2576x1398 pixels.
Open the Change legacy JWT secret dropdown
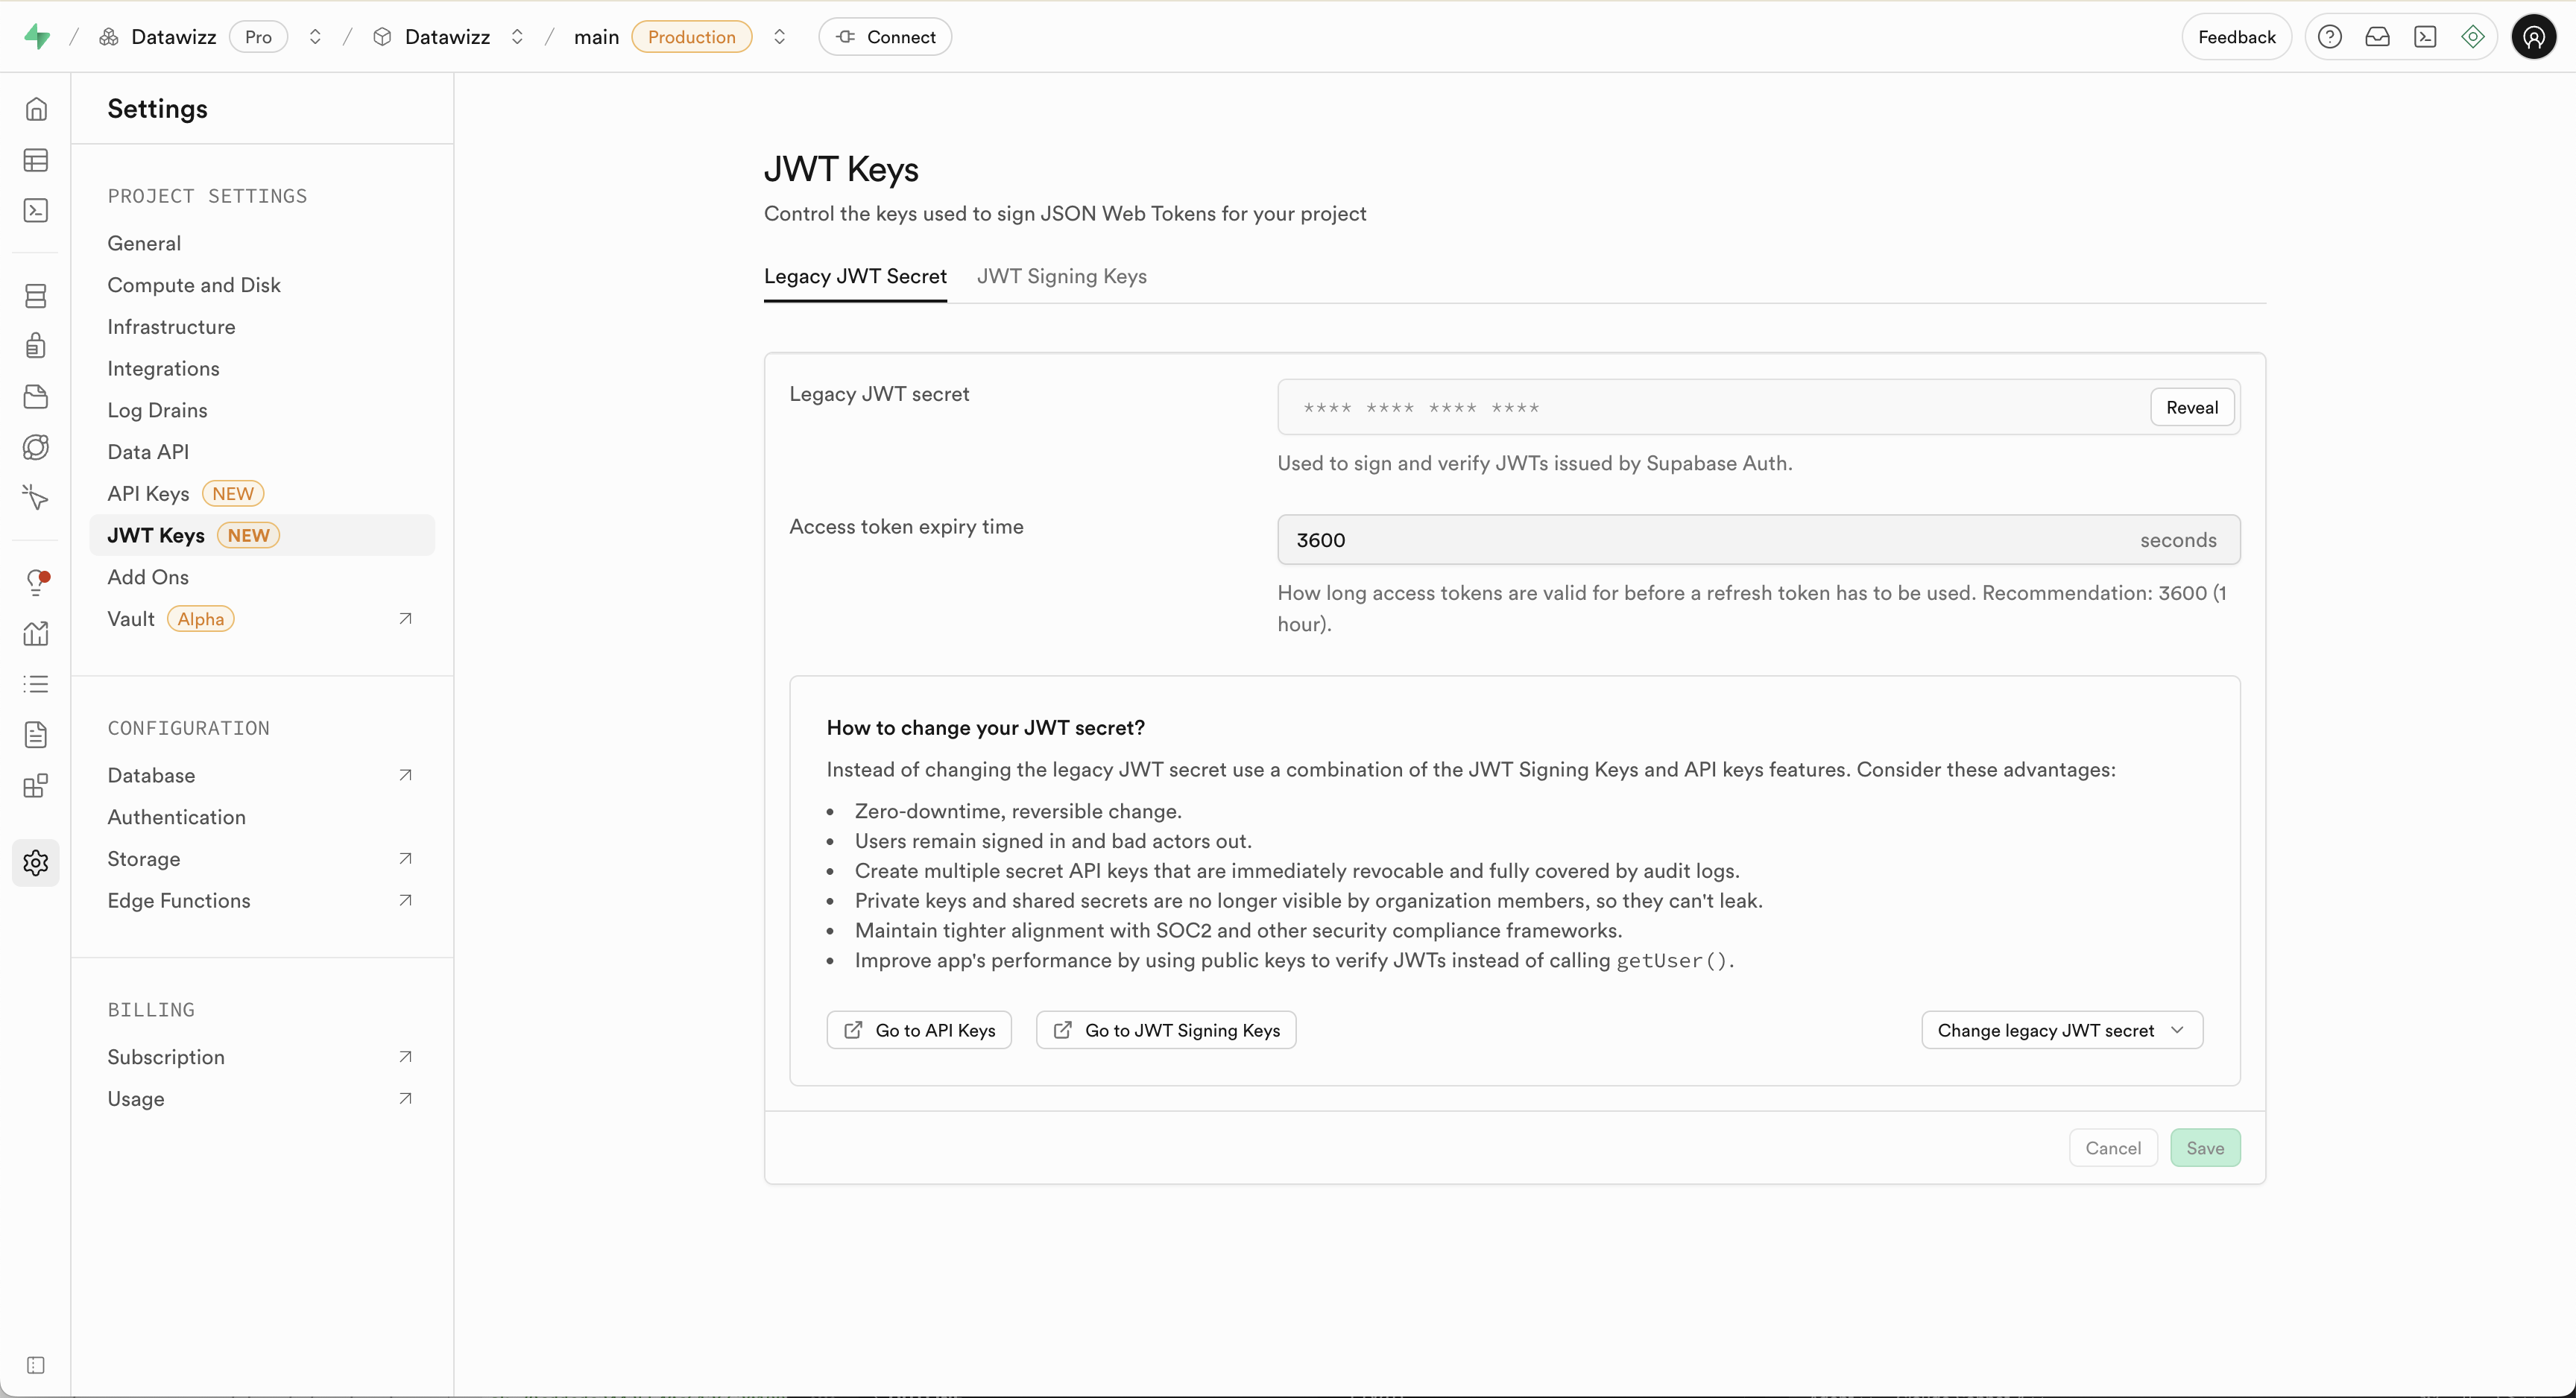2061,1030
